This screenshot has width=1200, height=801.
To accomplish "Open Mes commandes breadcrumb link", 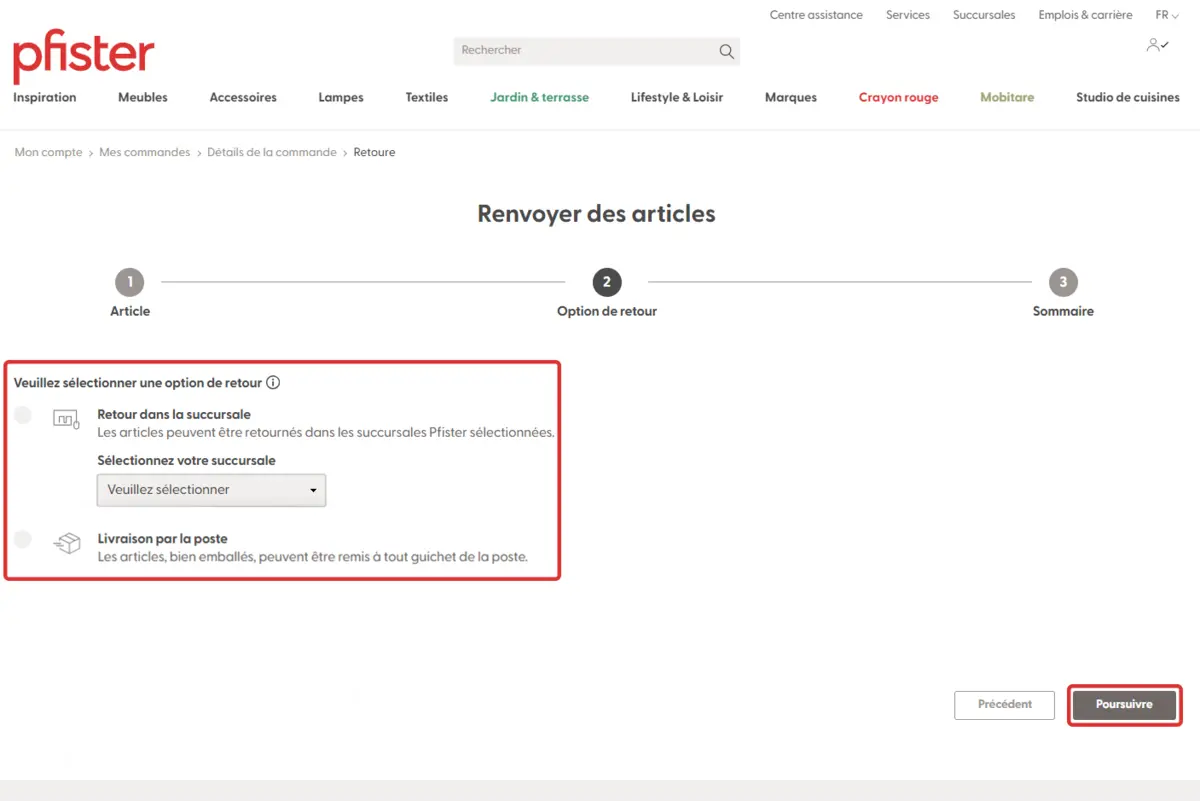I will point(144,152).
